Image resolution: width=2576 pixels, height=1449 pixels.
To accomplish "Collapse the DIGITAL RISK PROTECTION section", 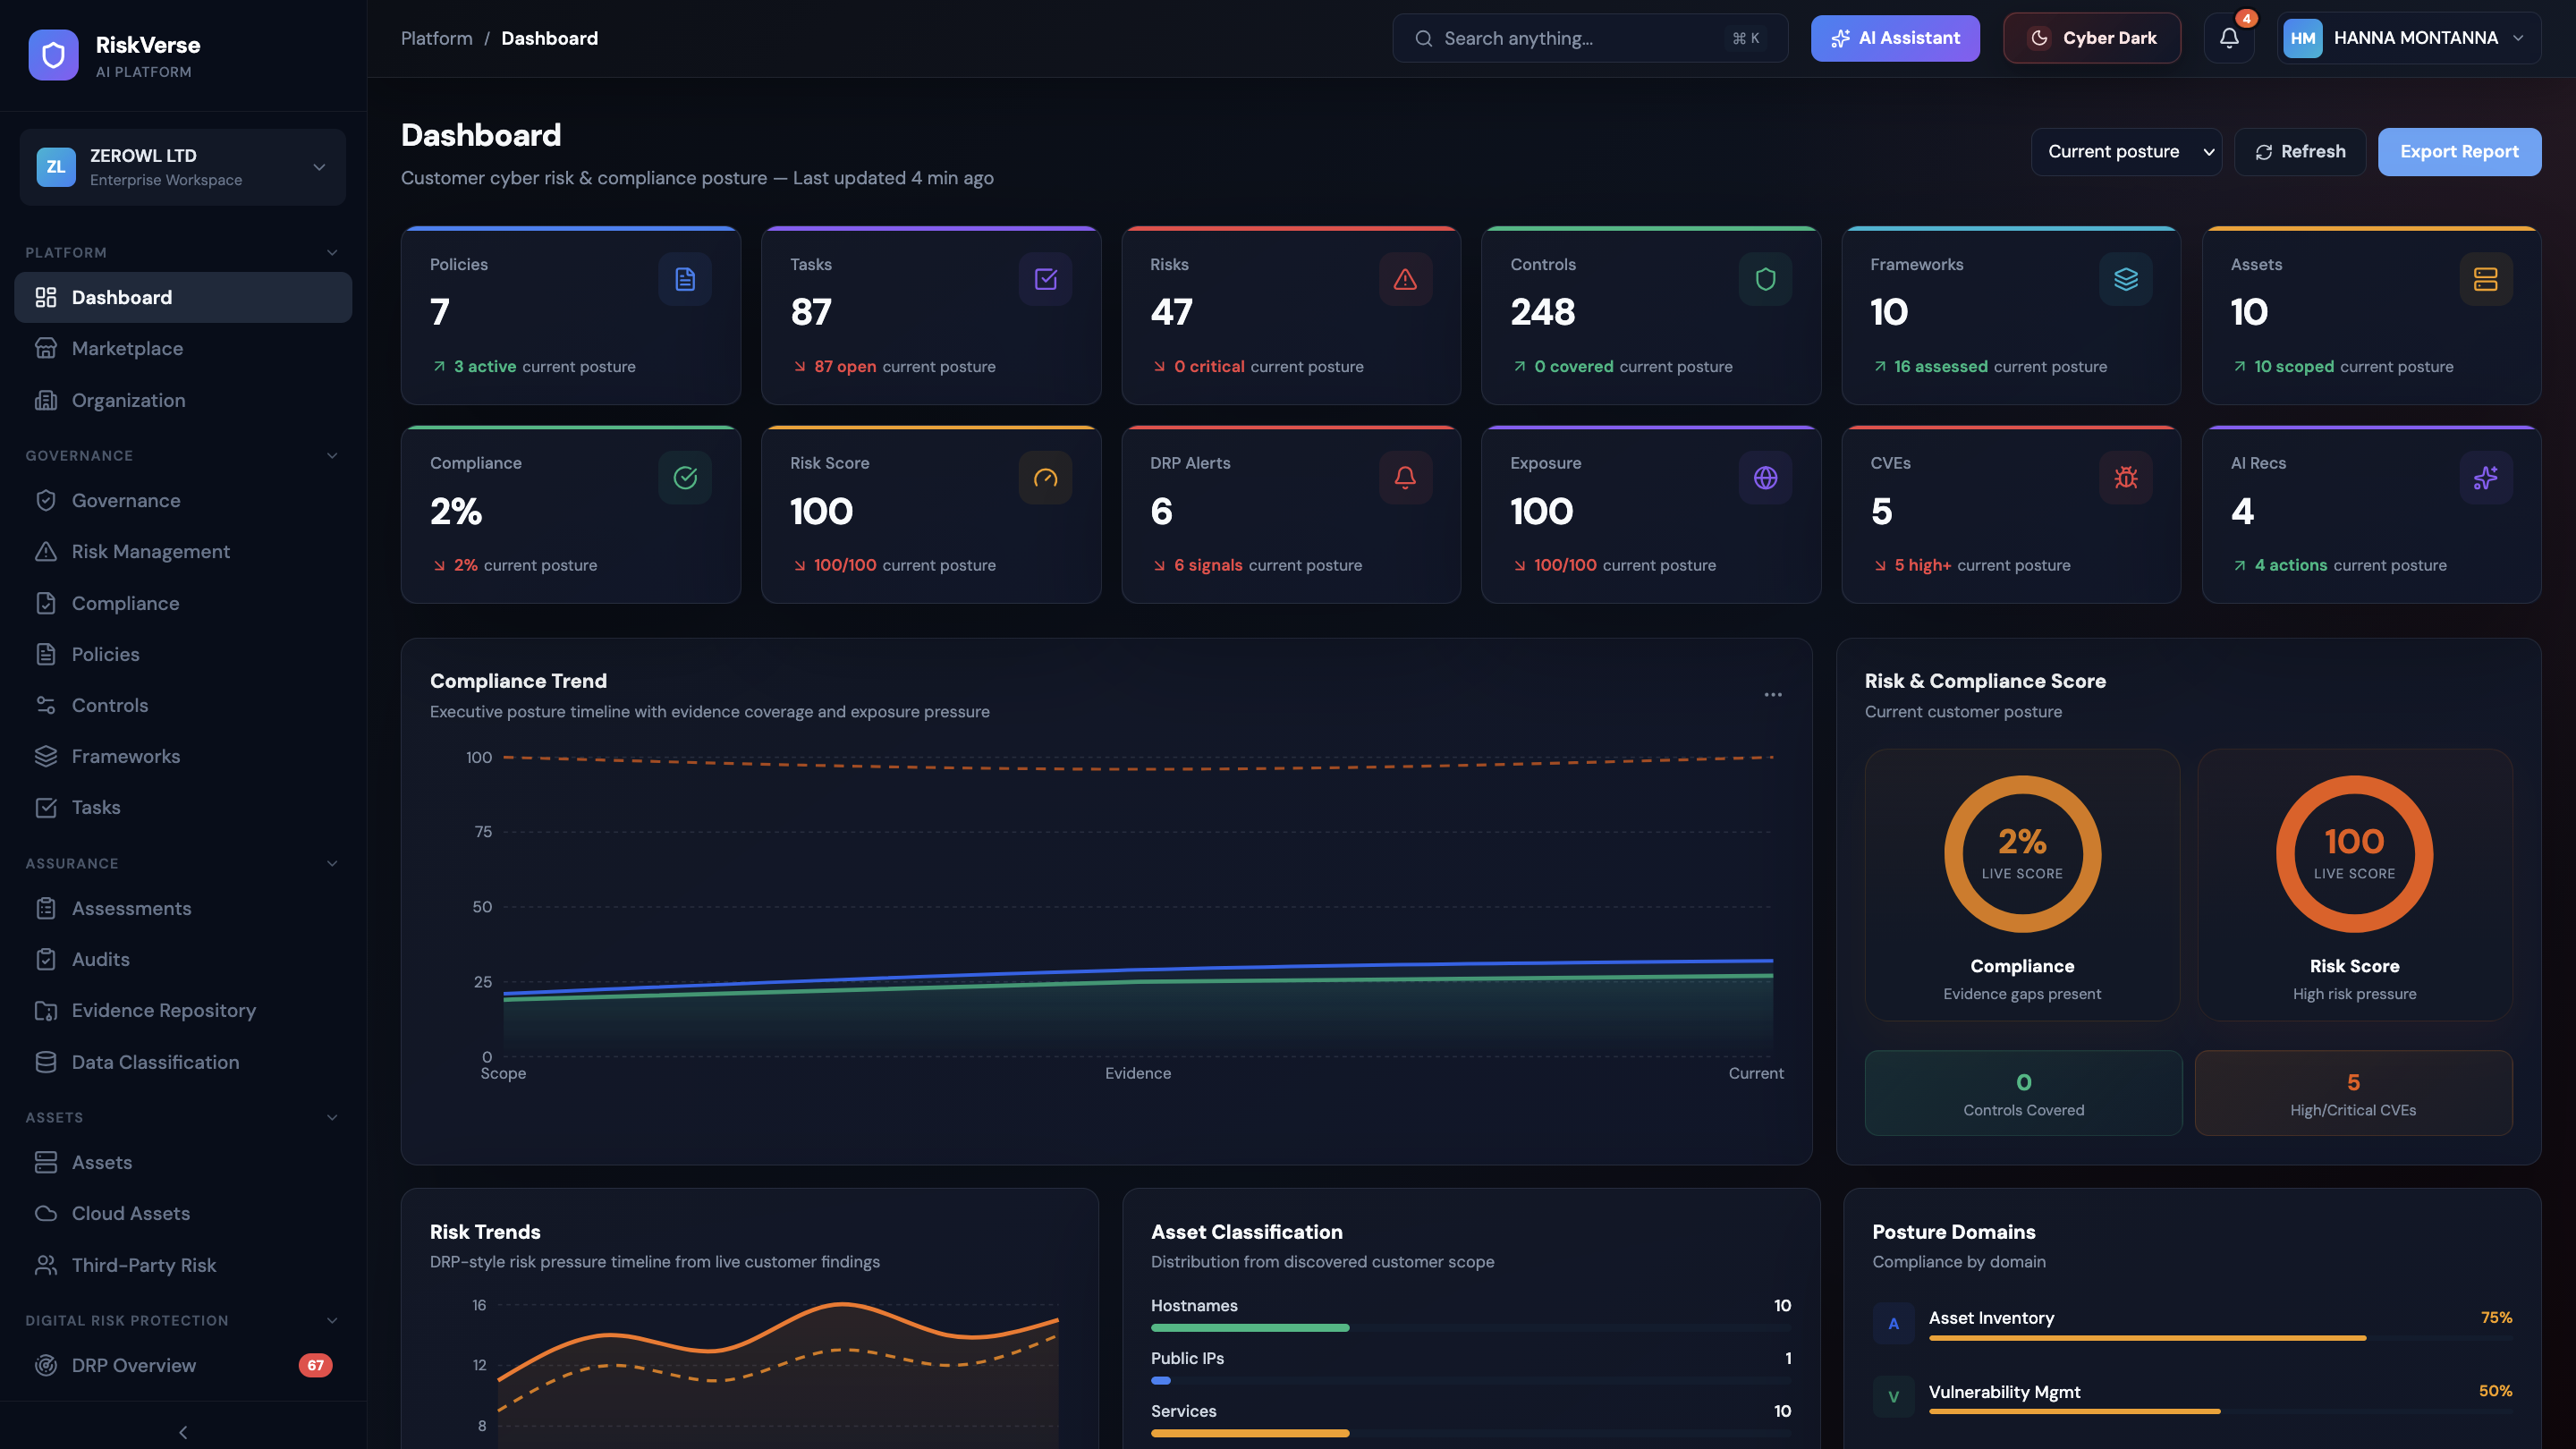I will point(332,1320).
